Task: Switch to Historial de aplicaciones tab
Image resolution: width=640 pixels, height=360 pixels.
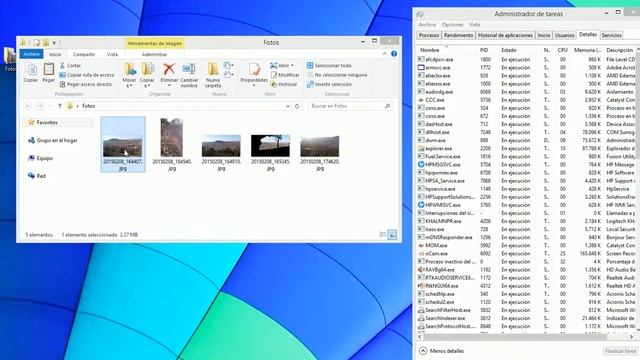Action: (x=505, y=36)
